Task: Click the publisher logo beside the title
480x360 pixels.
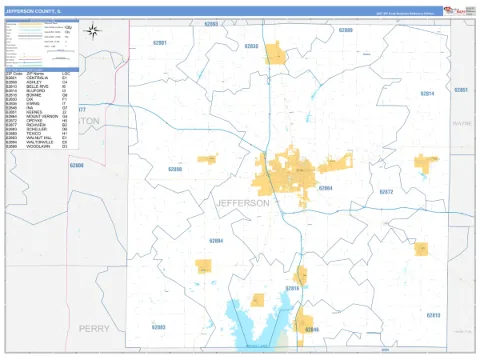Action: coord(460,11)
